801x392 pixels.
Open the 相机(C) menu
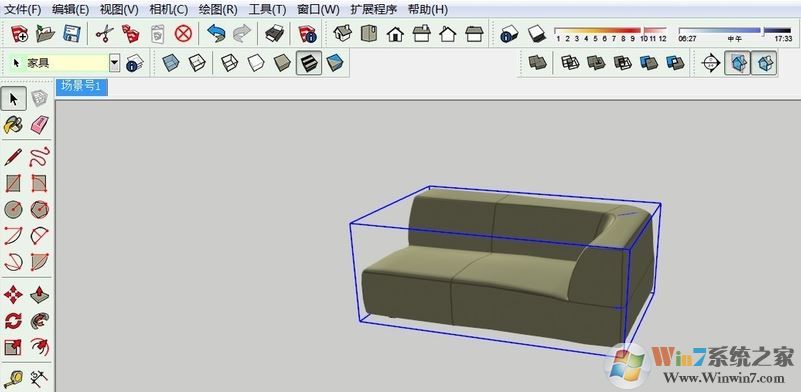tap(169, 9)
